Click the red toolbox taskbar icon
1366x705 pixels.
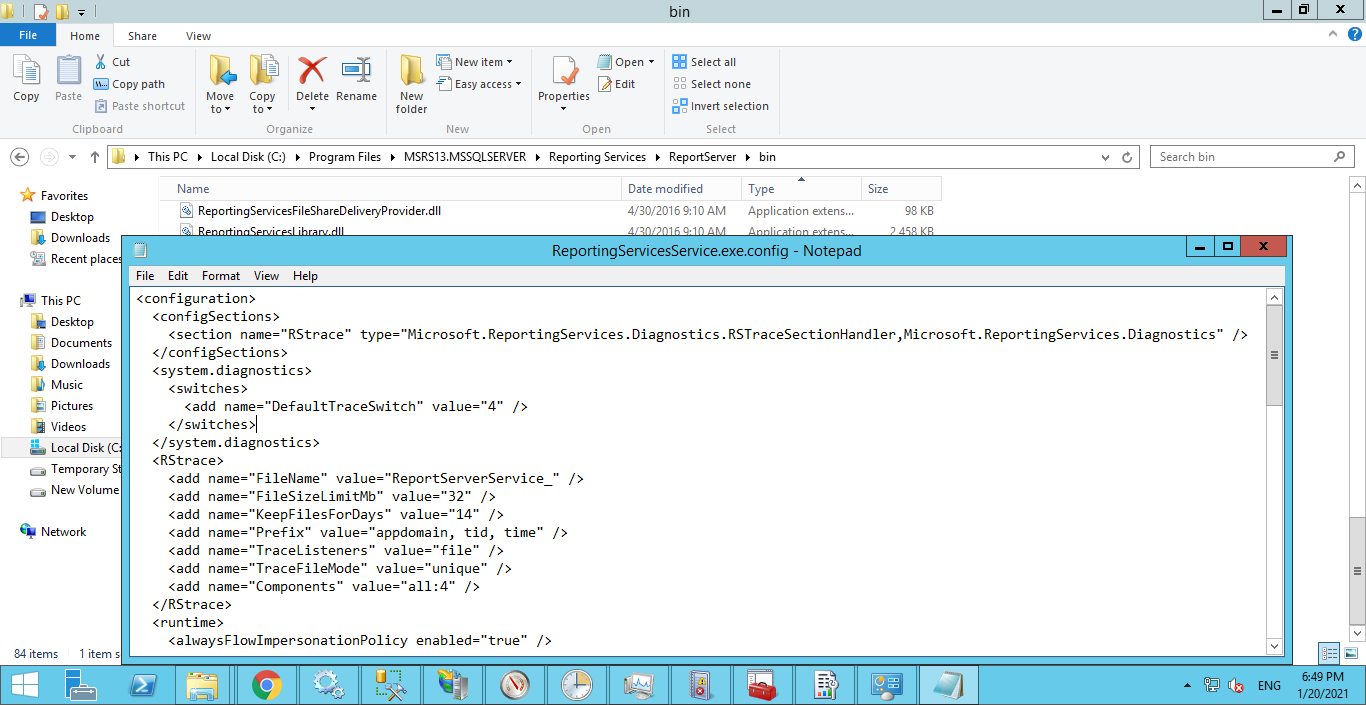pyautogui.click(x=762, y=685)
